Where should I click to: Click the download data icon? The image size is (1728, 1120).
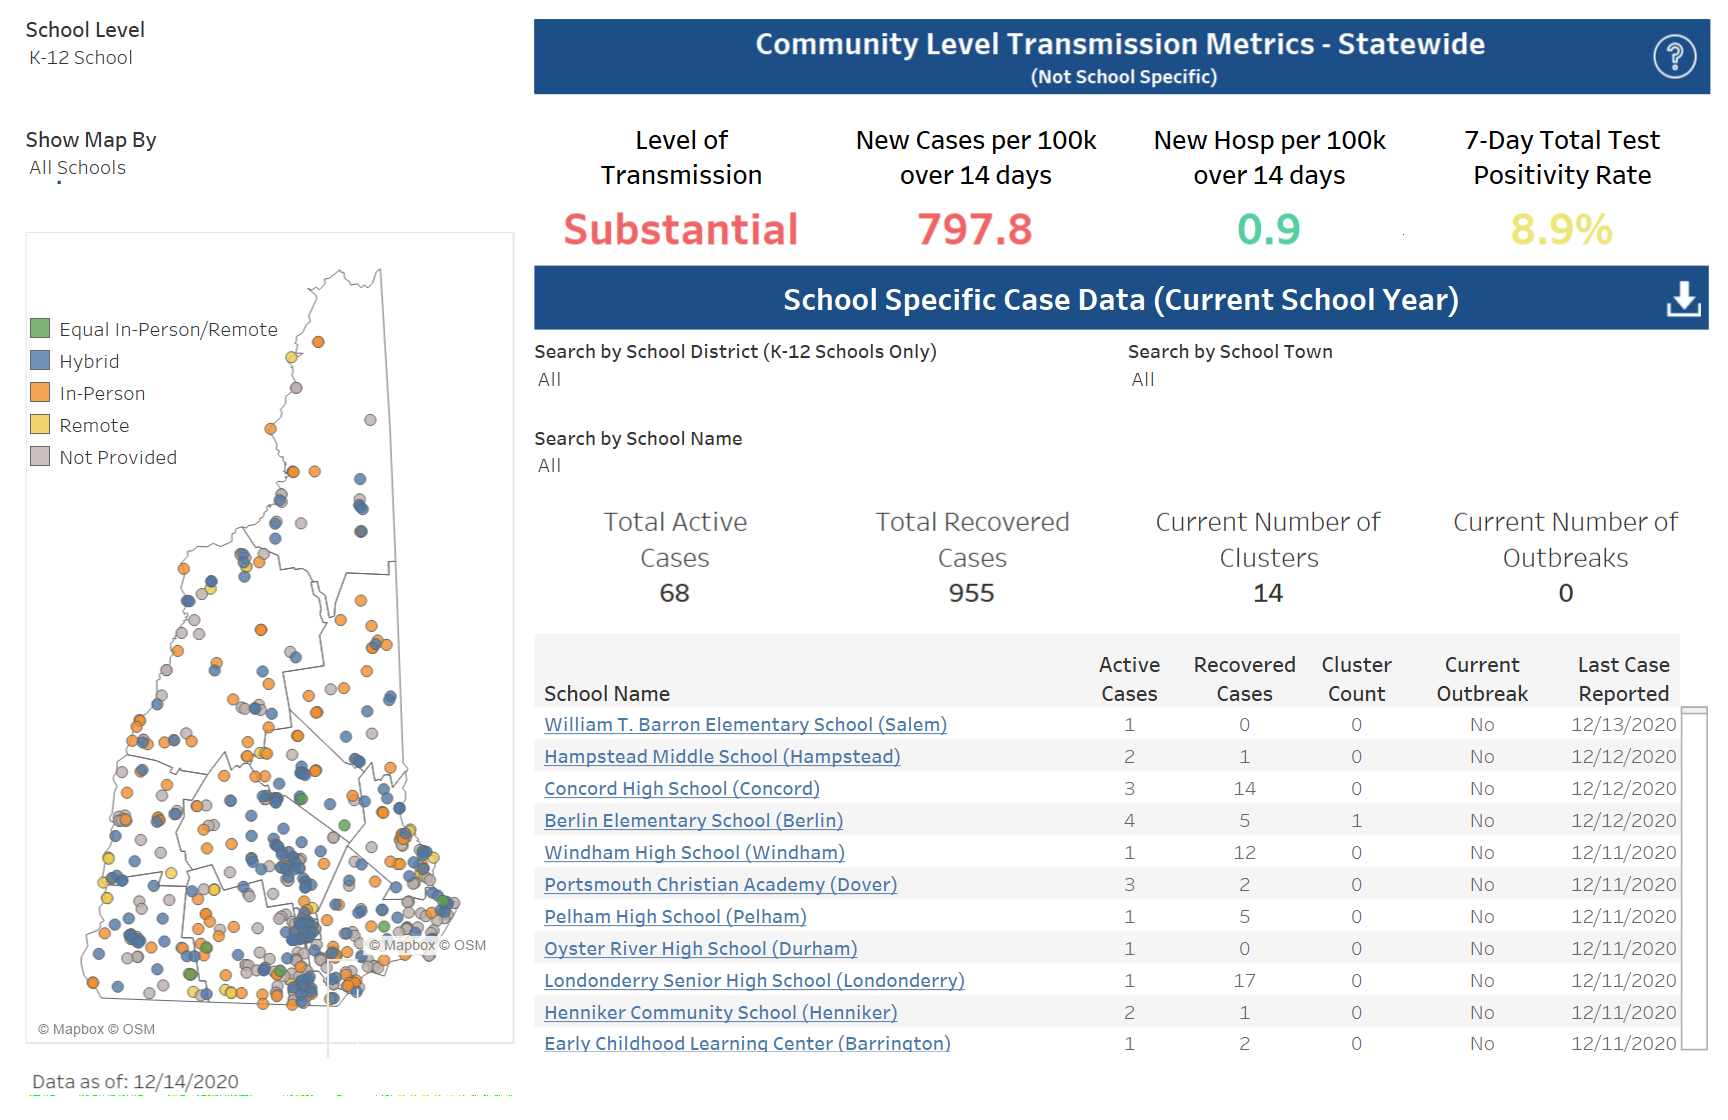1683,298
